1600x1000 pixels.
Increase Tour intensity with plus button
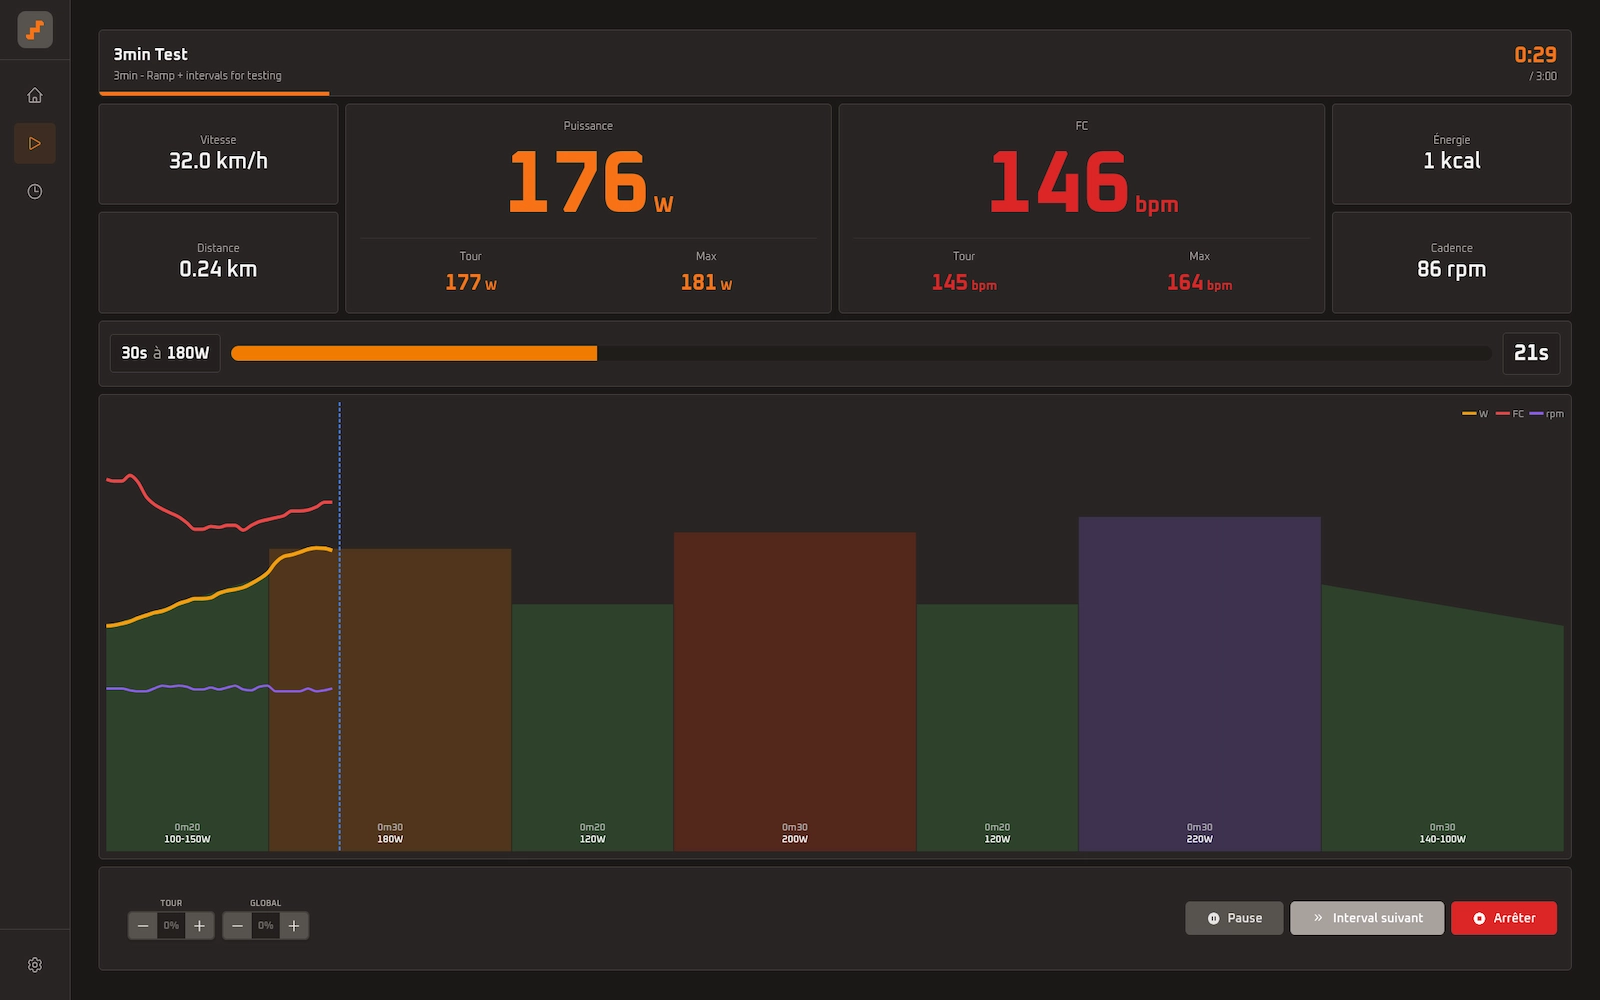pyautogui.click(x=200, y=926)
